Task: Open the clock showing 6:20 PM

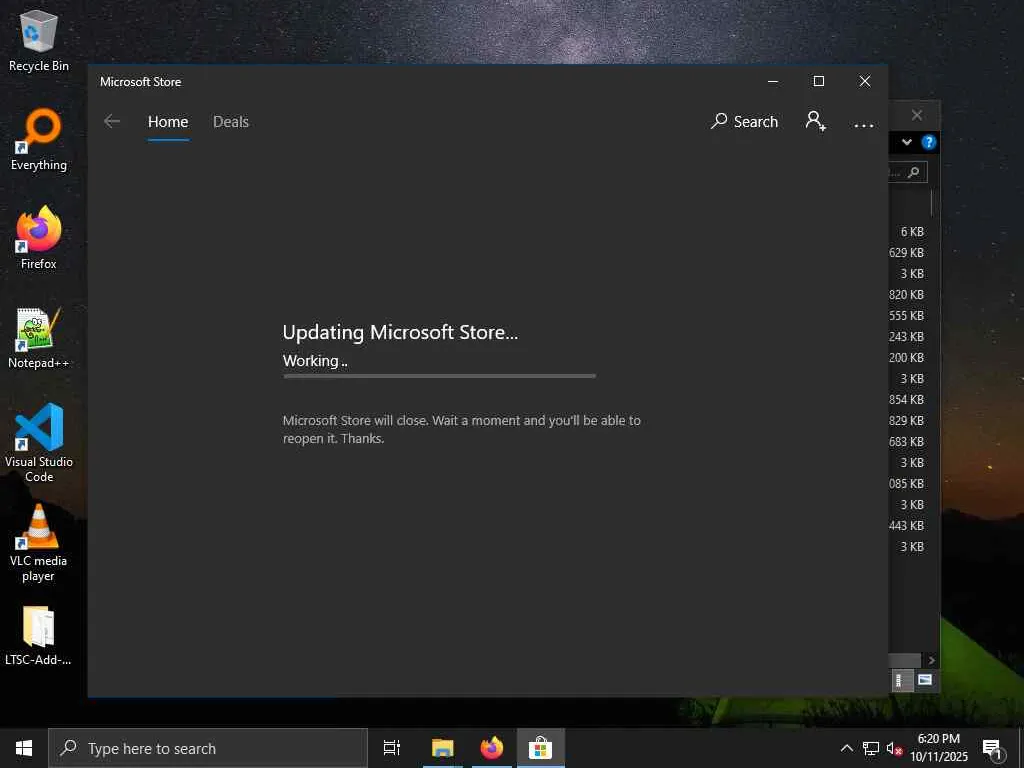Action: tap(939, 748)
